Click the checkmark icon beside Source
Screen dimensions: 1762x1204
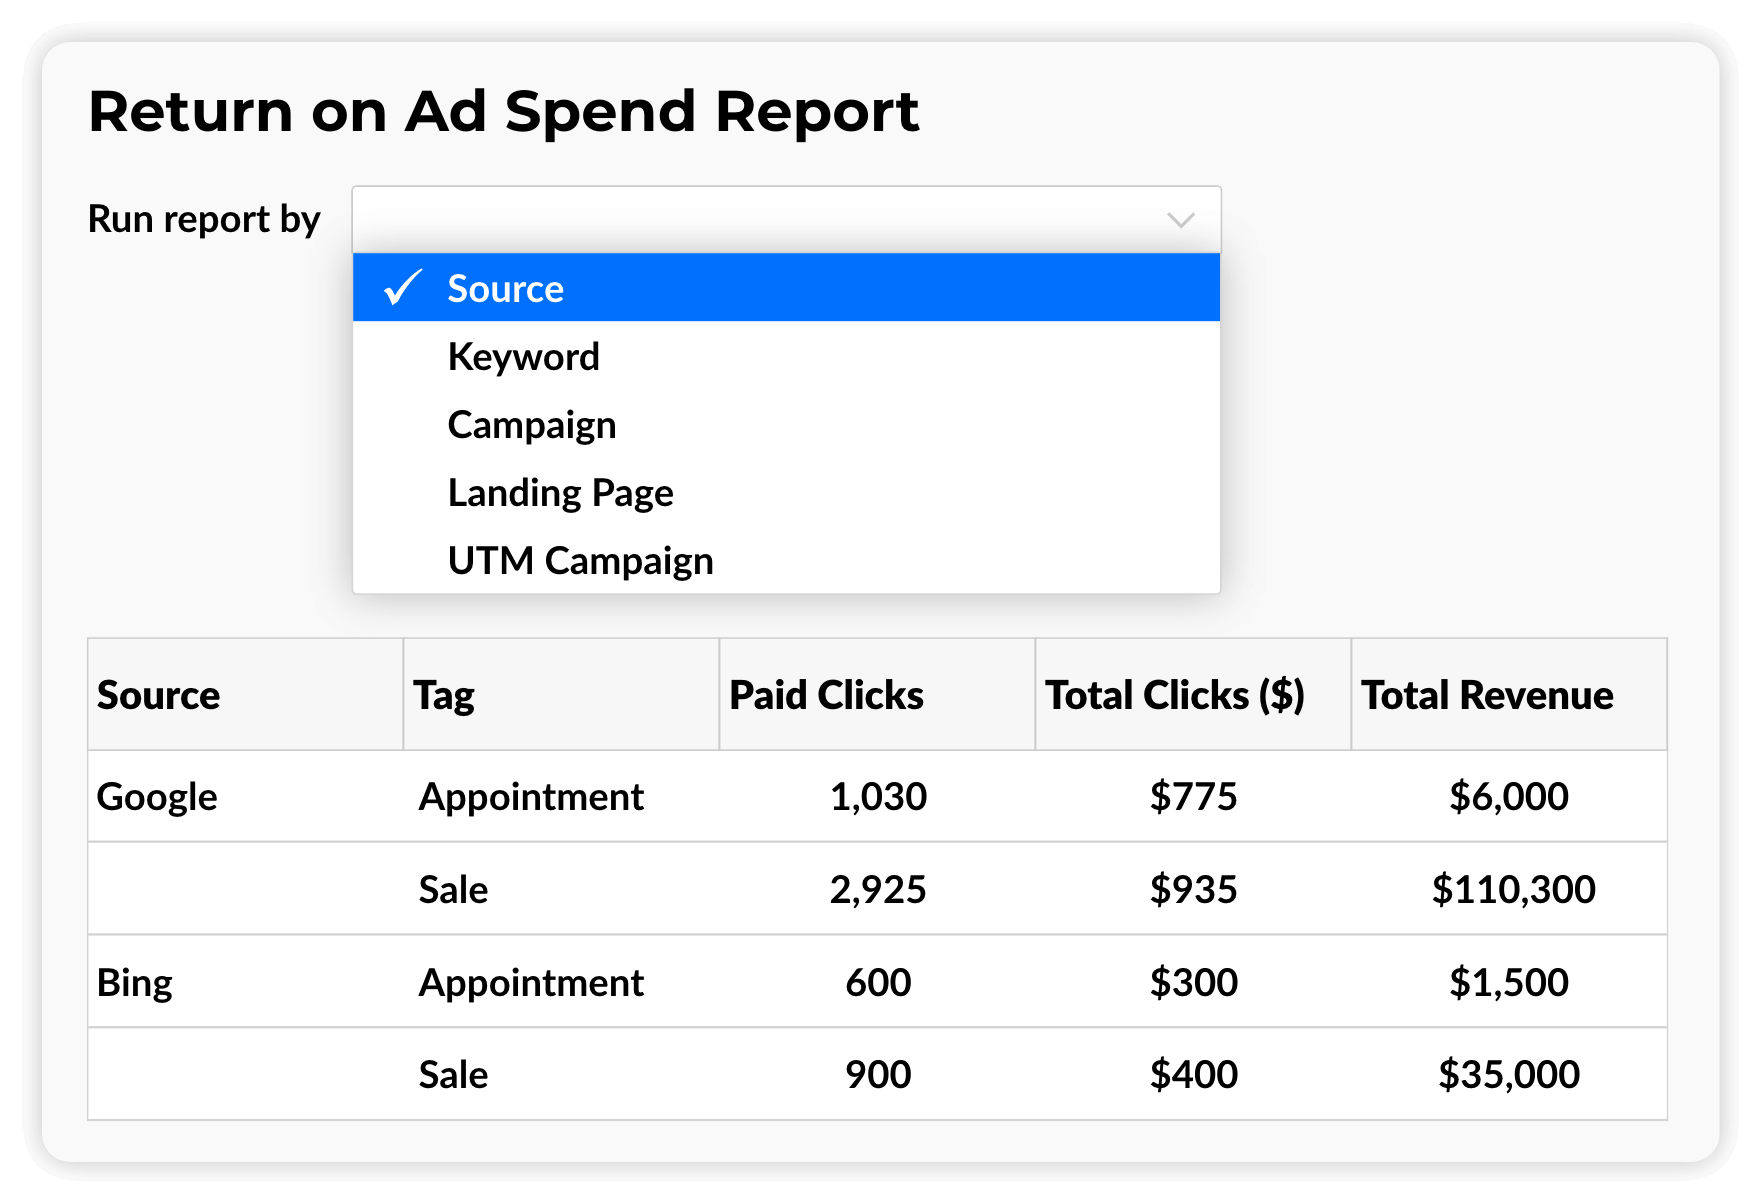(x=403, y=288)
